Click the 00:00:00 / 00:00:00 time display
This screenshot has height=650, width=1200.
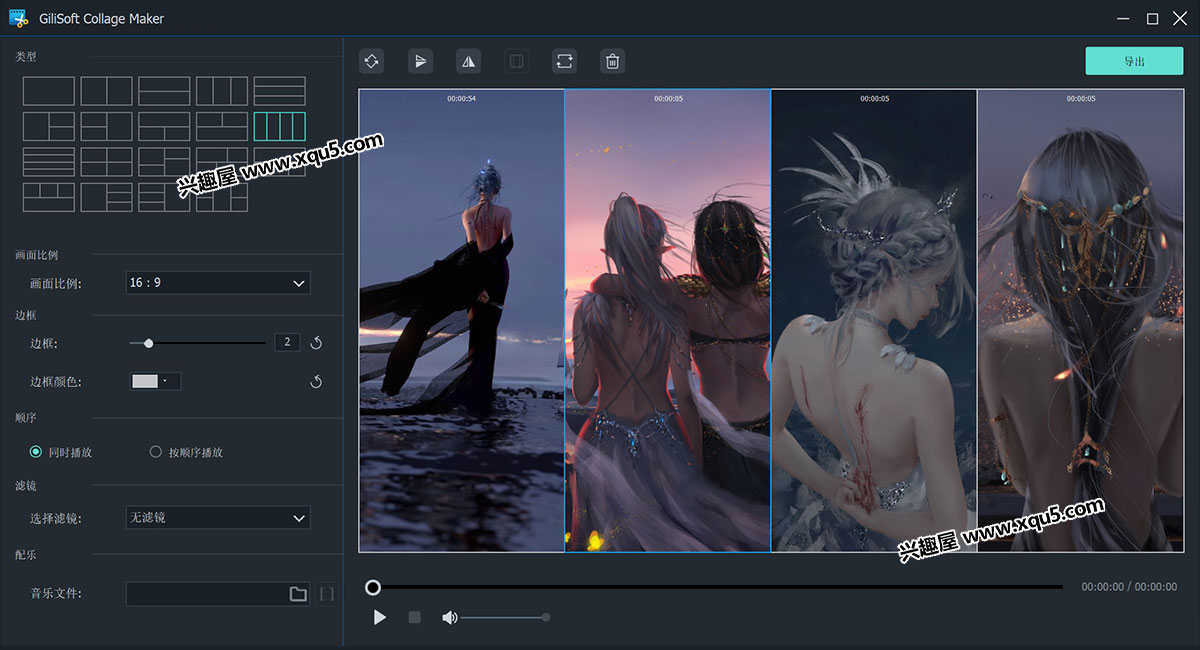(x=1129, y=587)
